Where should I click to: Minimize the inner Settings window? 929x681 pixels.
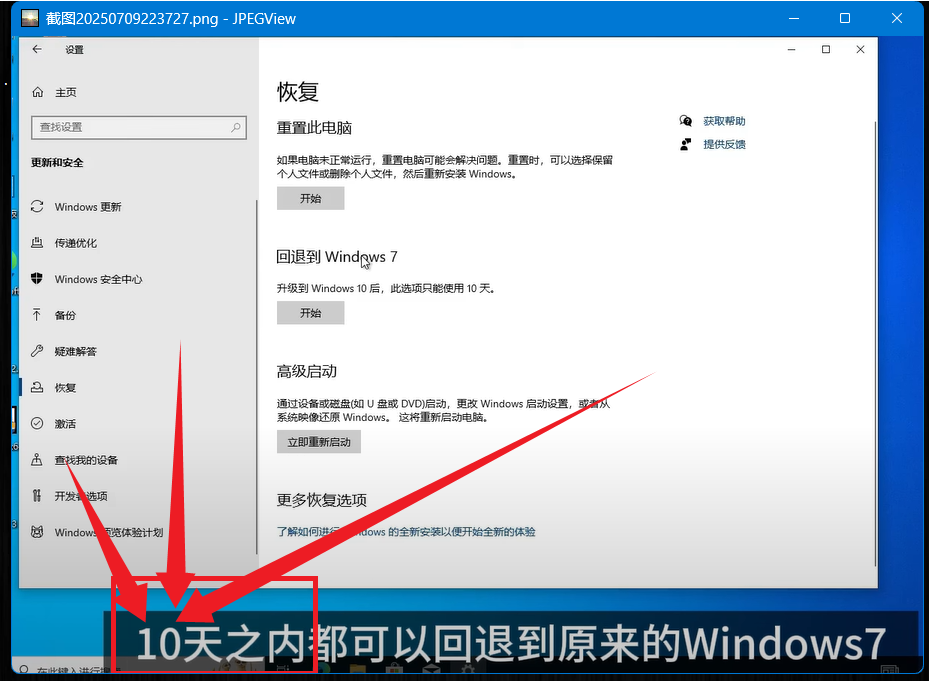coord(792,50)
